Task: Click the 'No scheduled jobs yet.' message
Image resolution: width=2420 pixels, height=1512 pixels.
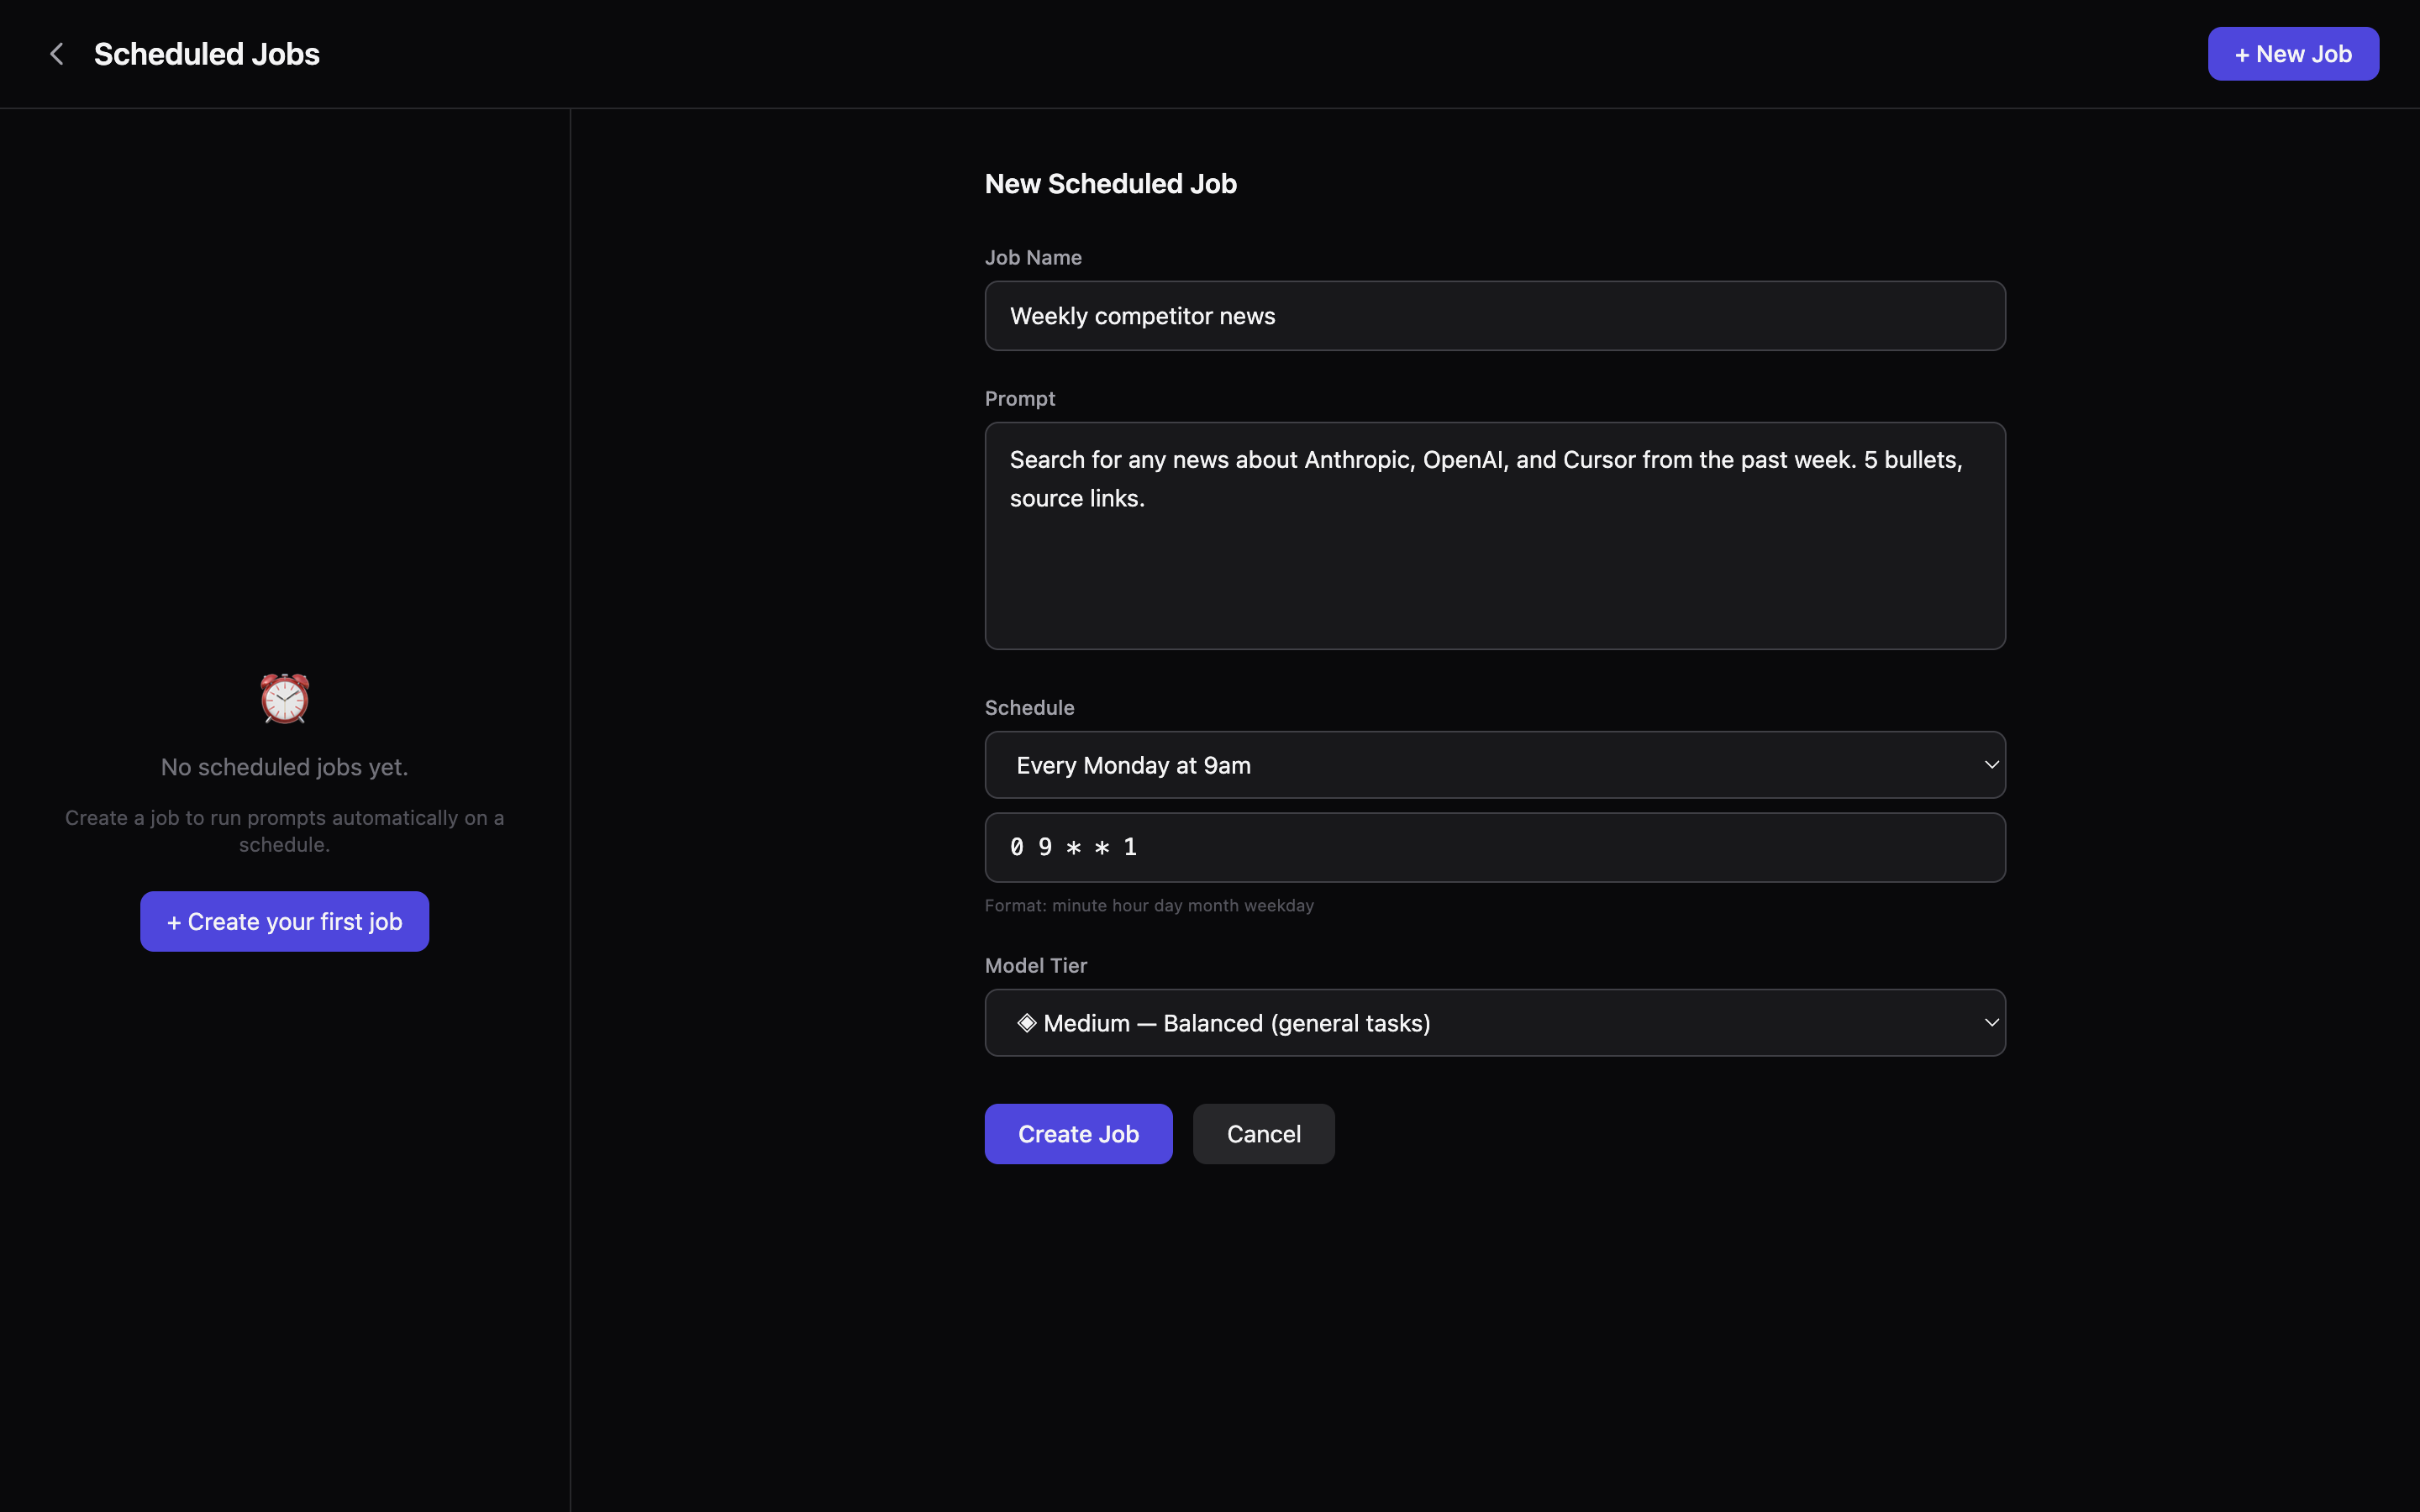Action: (284, 767)
